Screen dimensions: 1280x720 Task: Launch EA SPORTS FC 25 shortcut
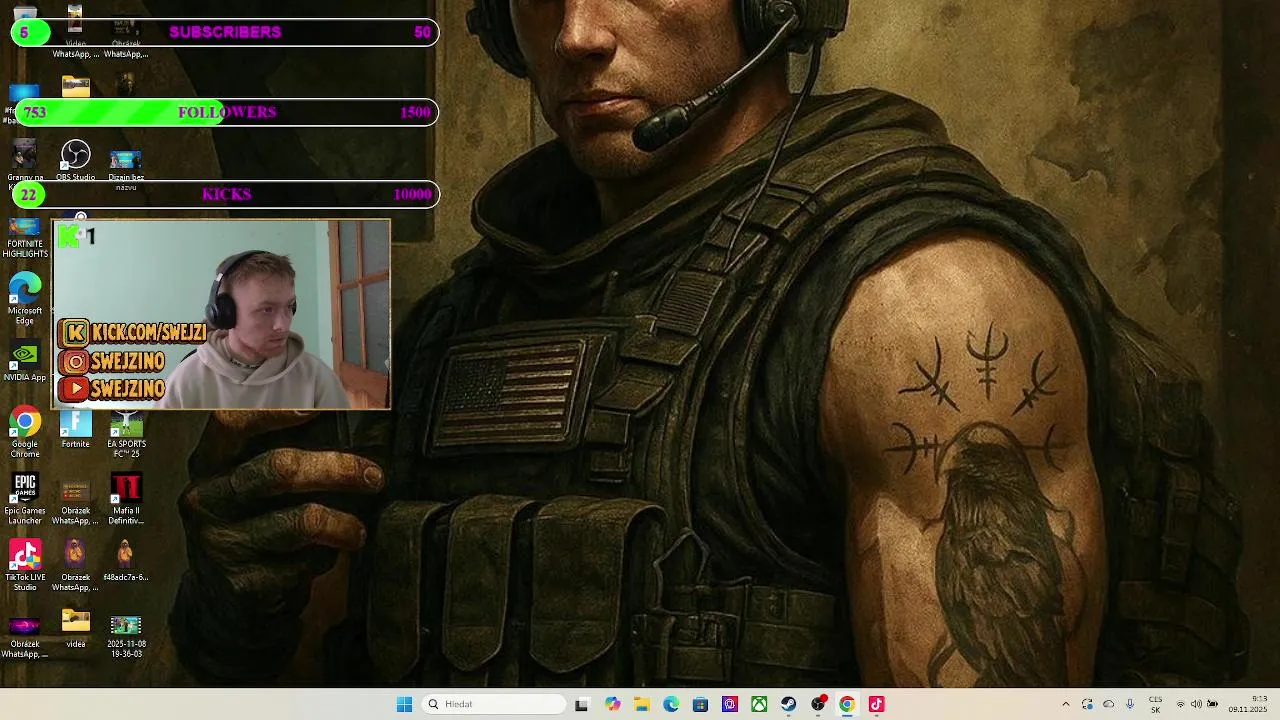(126, 433)
